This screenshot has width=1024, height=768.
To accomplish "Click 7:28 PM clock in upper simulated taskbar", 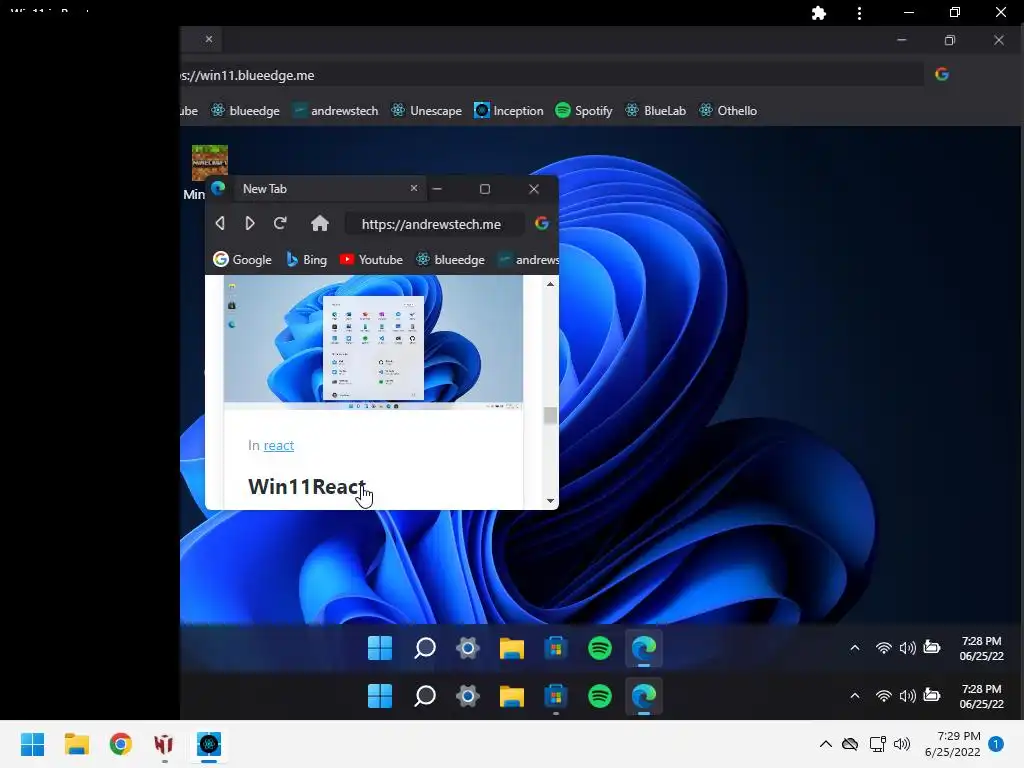I will pos(982,648).
